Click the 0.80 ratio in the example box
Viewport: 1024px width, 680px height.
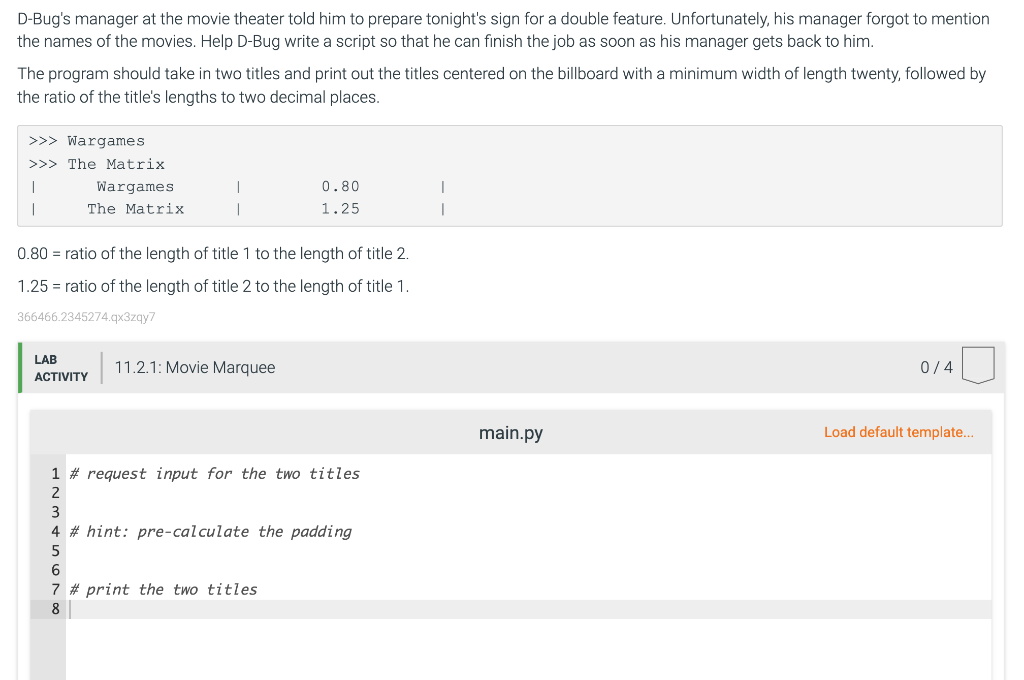(x=339, y=186)
